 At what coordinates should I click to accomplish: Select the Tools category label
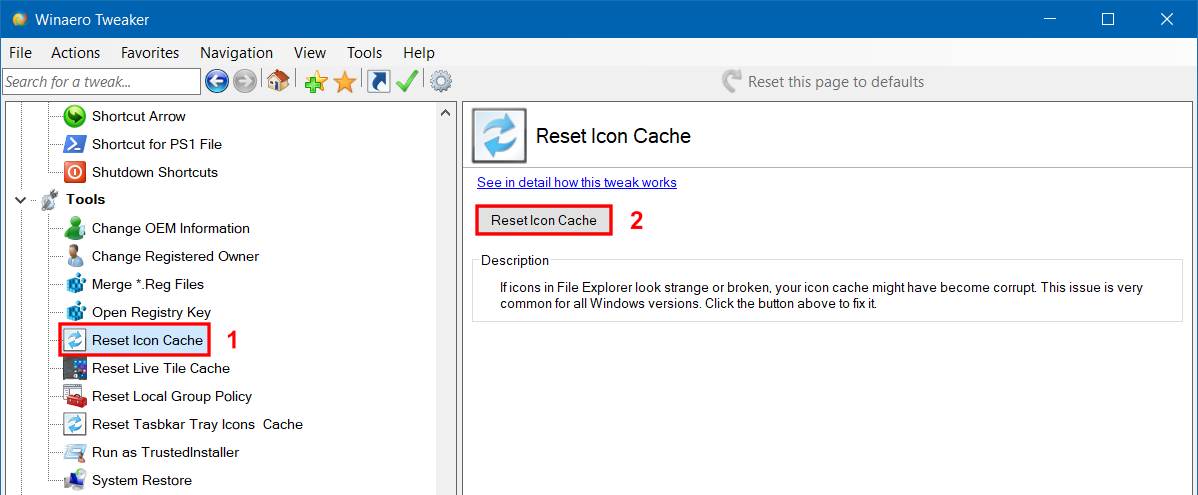(86, 199)
